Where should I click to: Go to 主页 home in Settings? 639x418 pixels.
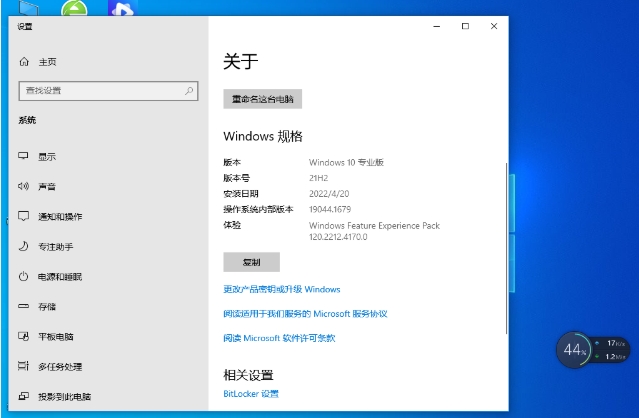47,62
